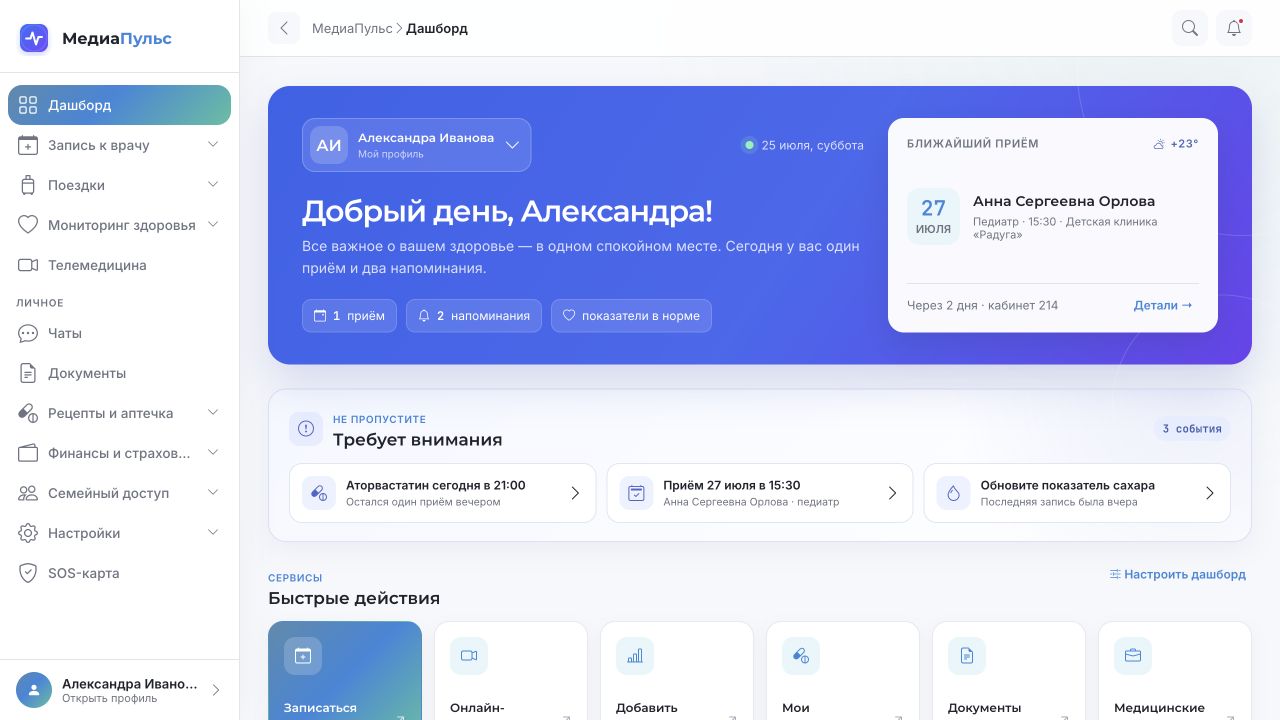Click the 1 приём chip
Image resolution: width=1280 pixels, height=720 pixels.
[349, 315]
